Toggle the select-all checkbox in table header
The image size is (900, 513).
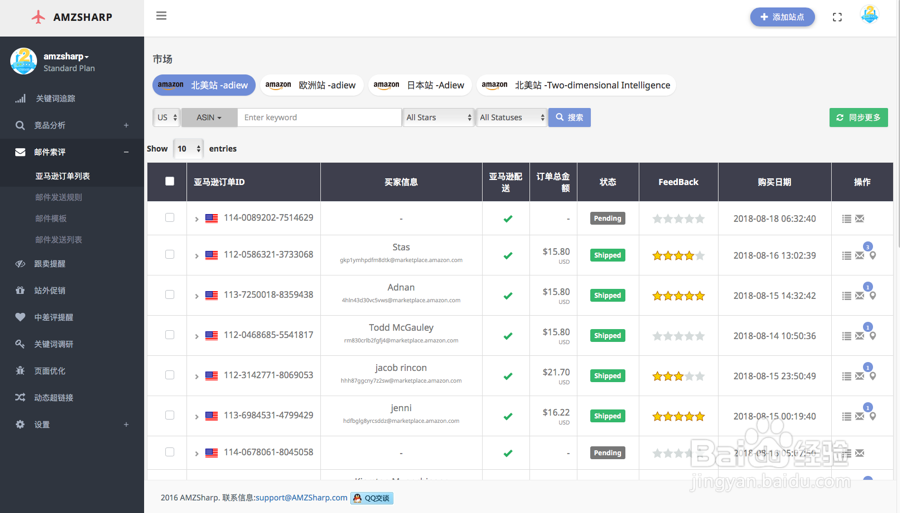pos(169,181)
